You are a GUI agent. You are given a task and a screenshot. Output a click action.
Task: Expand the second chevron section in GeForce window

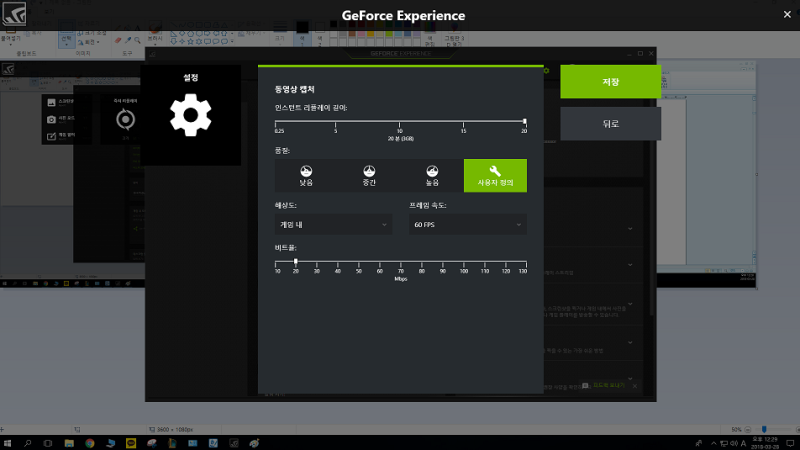[630, 264]
